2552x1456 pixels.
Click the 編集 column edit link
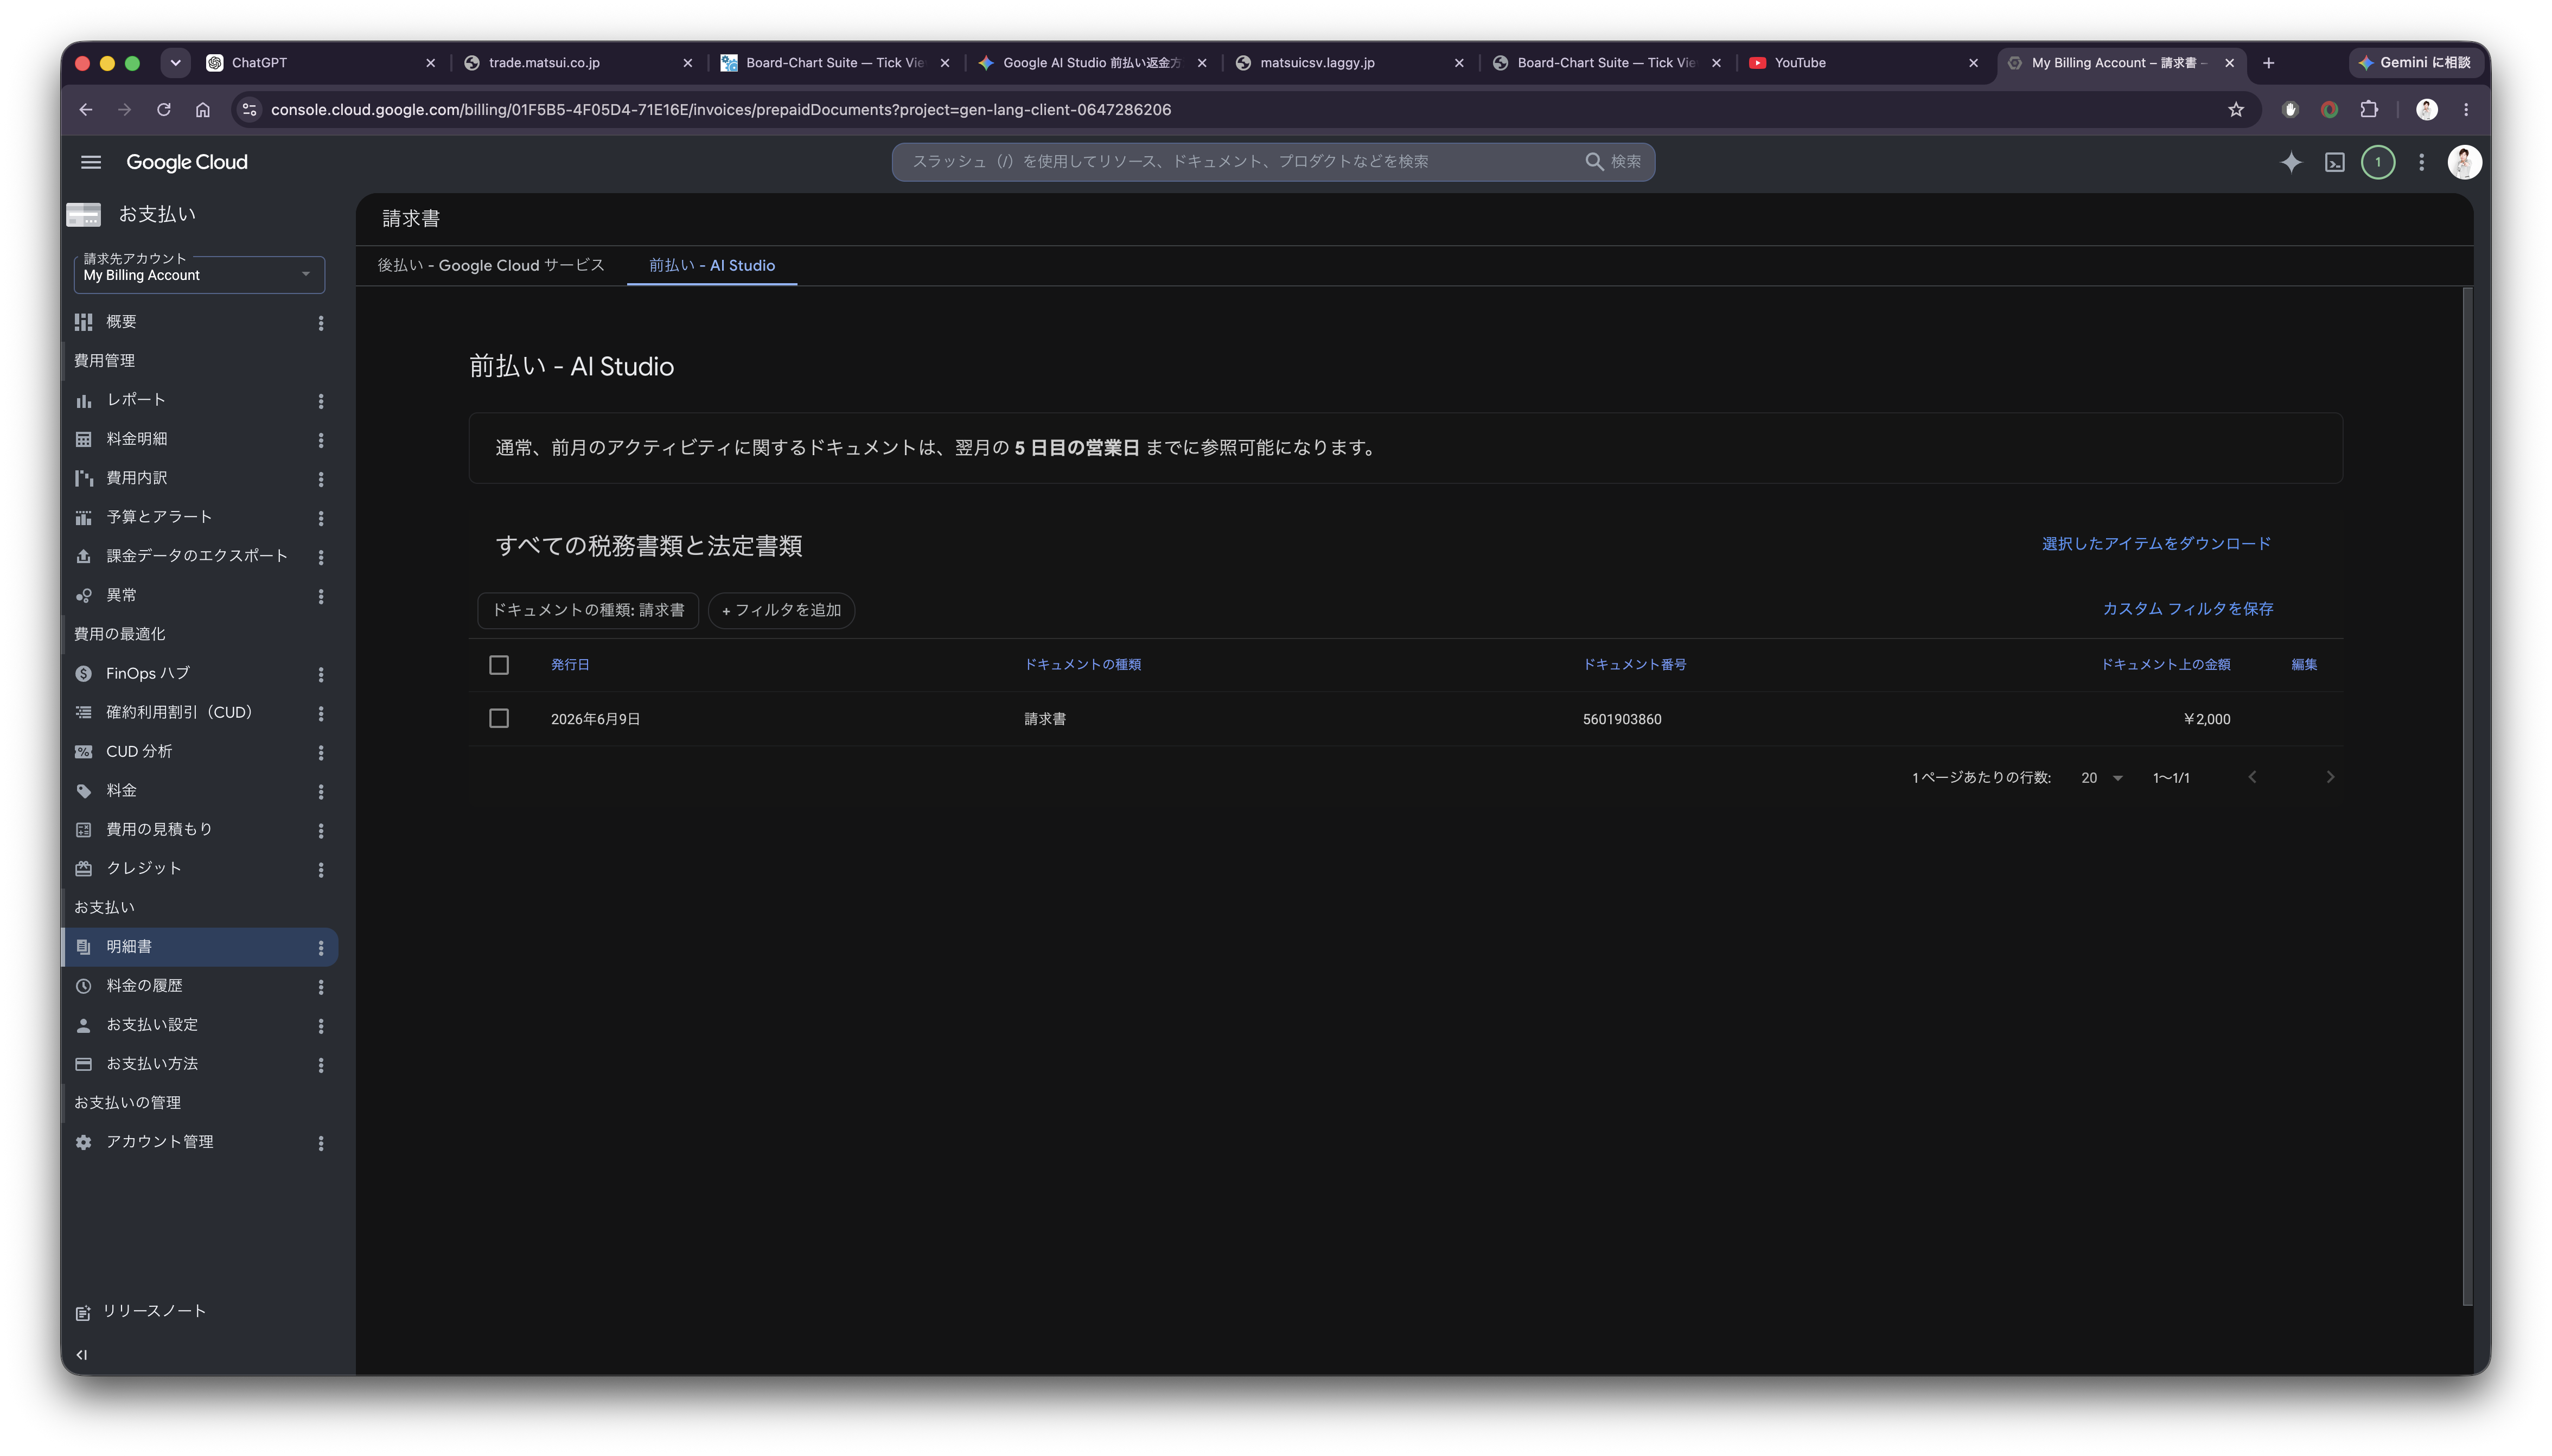2304,665
